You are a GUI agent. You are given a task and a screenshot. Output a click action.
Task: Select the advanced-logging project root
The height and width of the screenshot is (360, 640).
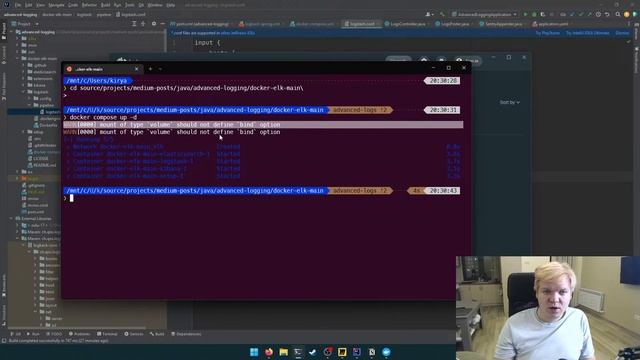click(x=38, y=32)
